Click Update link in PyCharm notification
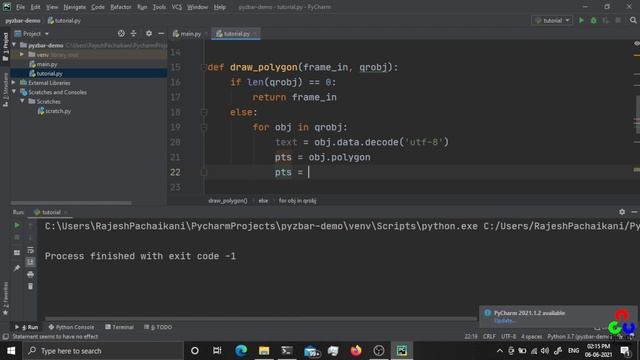The height and width of the screenshot is (360, 640). (504, 321)
